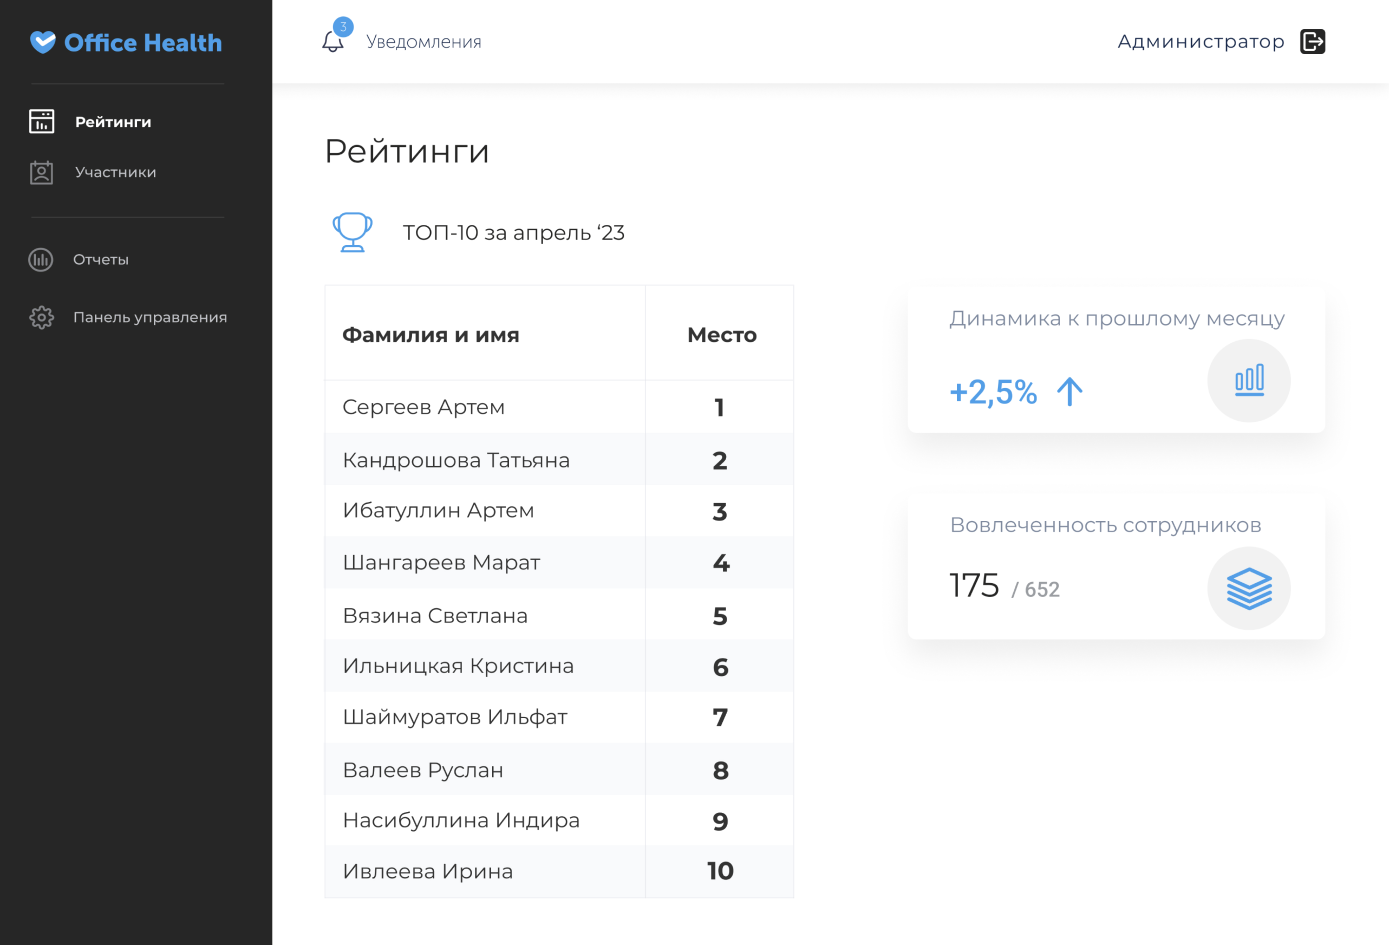Image resolution: width=1389 pixels, height=945 pixels.
Task: Go to the Участники section
Action: pyautogui.click(x=116, y=172)
